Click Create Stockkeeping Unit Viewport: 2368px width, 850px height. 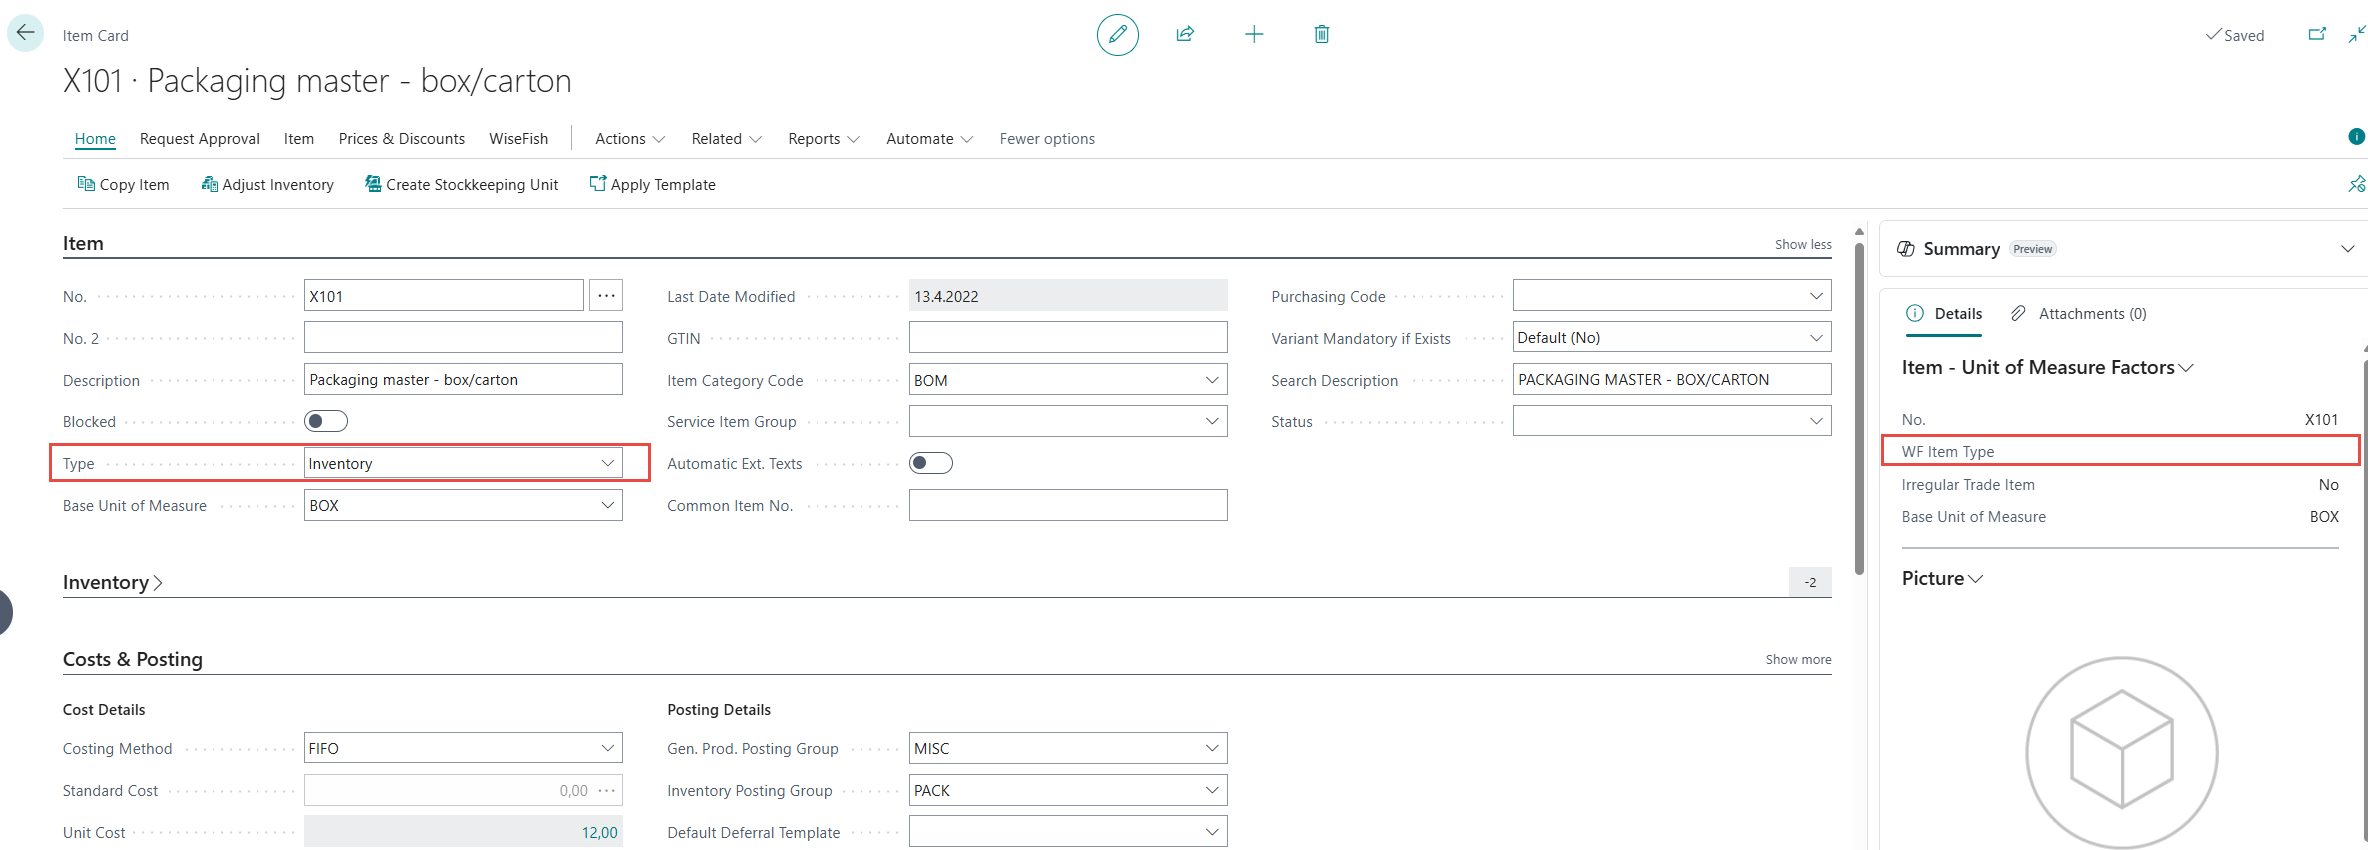coord(461,185)
